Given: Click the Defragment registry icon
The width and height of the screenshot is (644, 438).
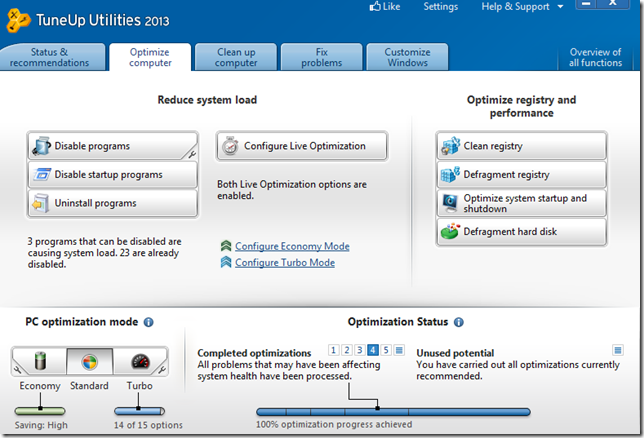Looking at the screenshot, I should (x=450, y=175).
